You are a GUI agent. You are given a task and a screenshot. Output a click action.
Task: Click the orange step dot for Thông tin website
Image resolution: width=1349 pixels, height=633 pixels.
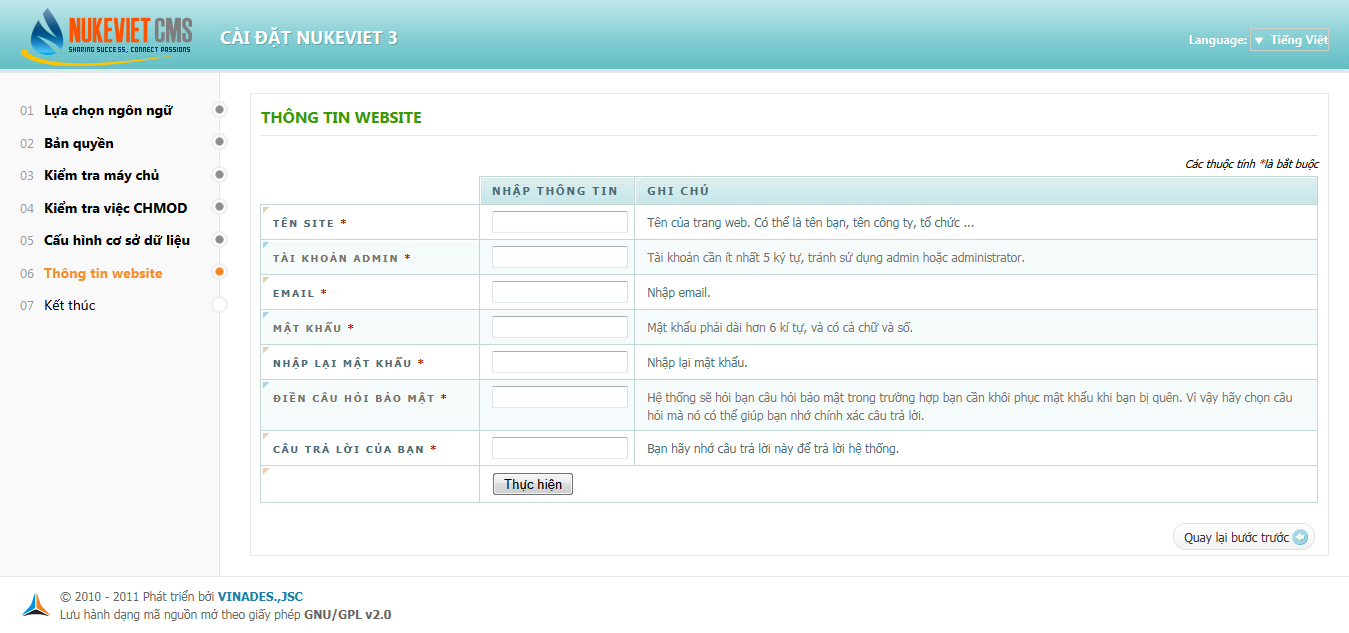(x=220, y=272)
